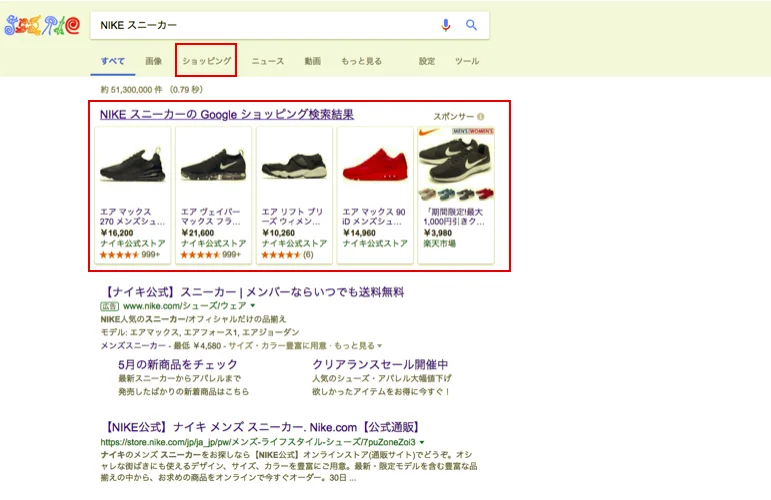Viewport: 771px width, 500px height.
Task: Open 期間限定!最大1,000円引きク product title
Action: [x=454, y=217]
